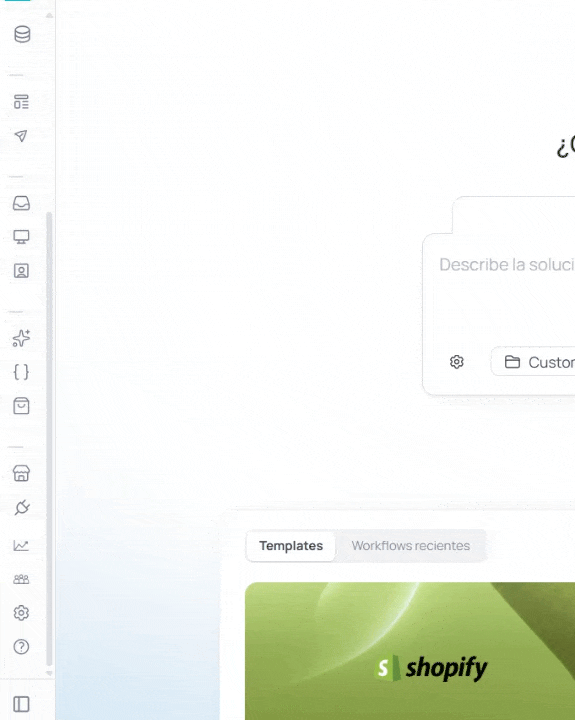The height and width of the screenshot is (720, 575).
Task: Click the help question mark icon
Action: click(21, 647)
